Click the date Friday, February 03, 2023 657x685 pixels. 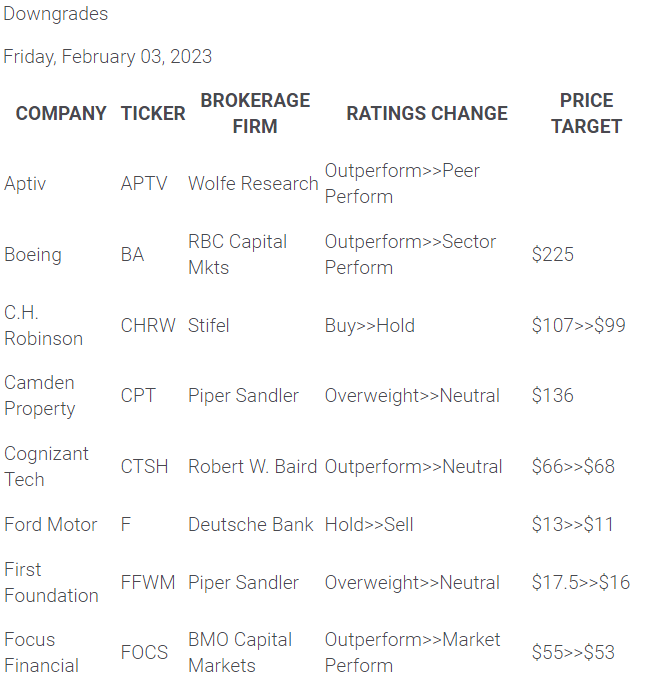107,56
